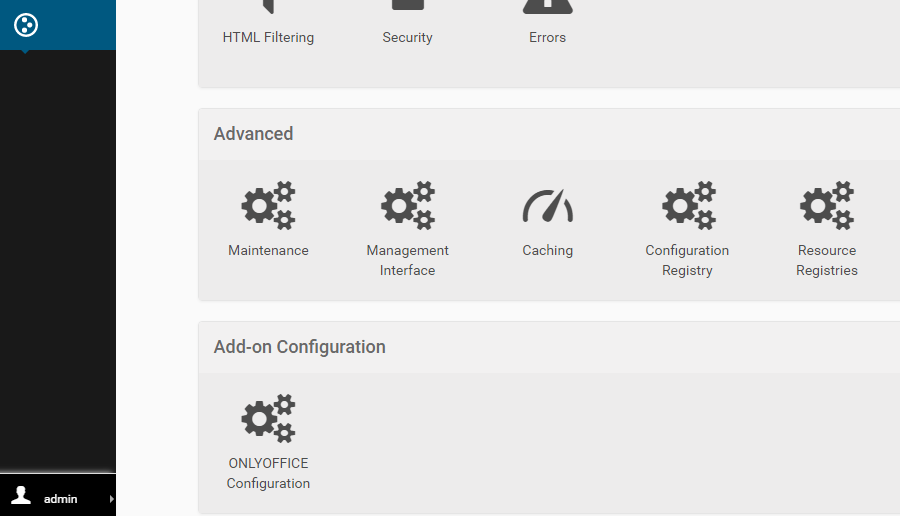Select the Maintenance text label

[268, 250]
